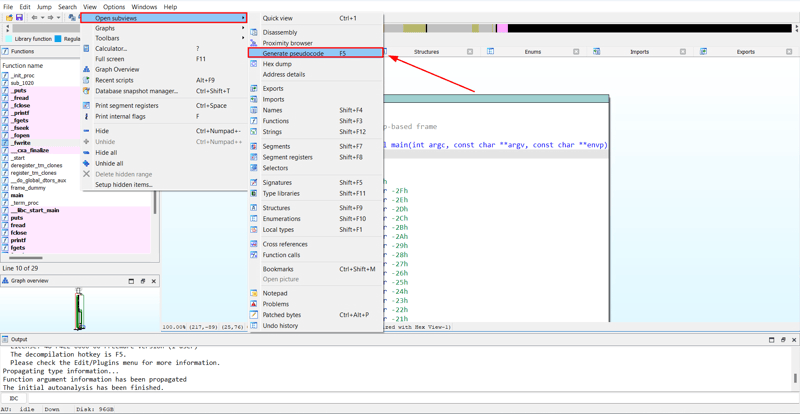Choose Full screen from the View menu
800x414 pixels.
[163, 59]
